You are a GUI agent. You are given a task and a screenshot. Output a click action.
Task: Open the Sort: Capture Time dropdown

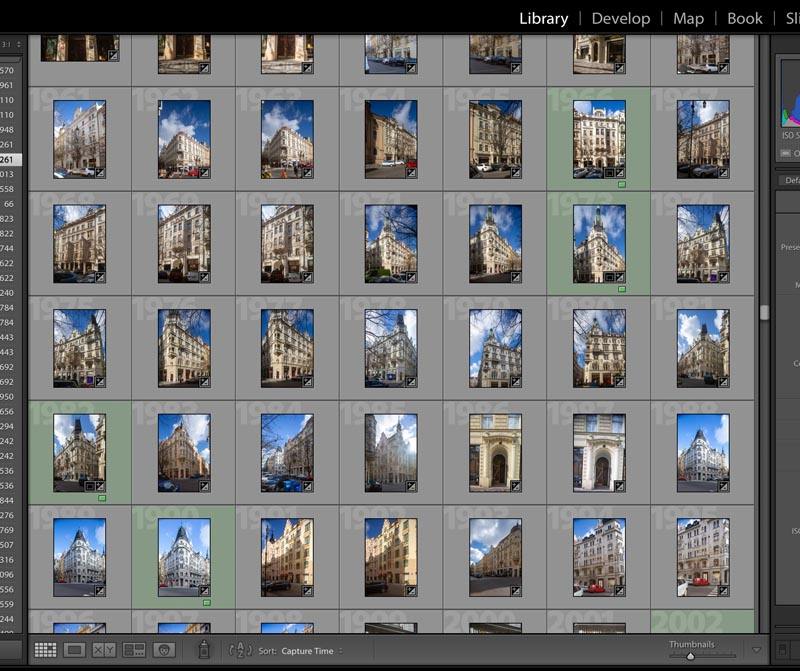coord(301,651)
